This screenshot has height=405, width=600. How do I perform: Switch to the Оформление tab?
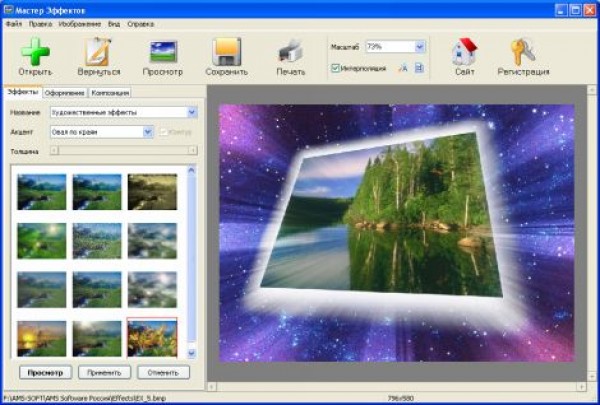pos(64,92)
